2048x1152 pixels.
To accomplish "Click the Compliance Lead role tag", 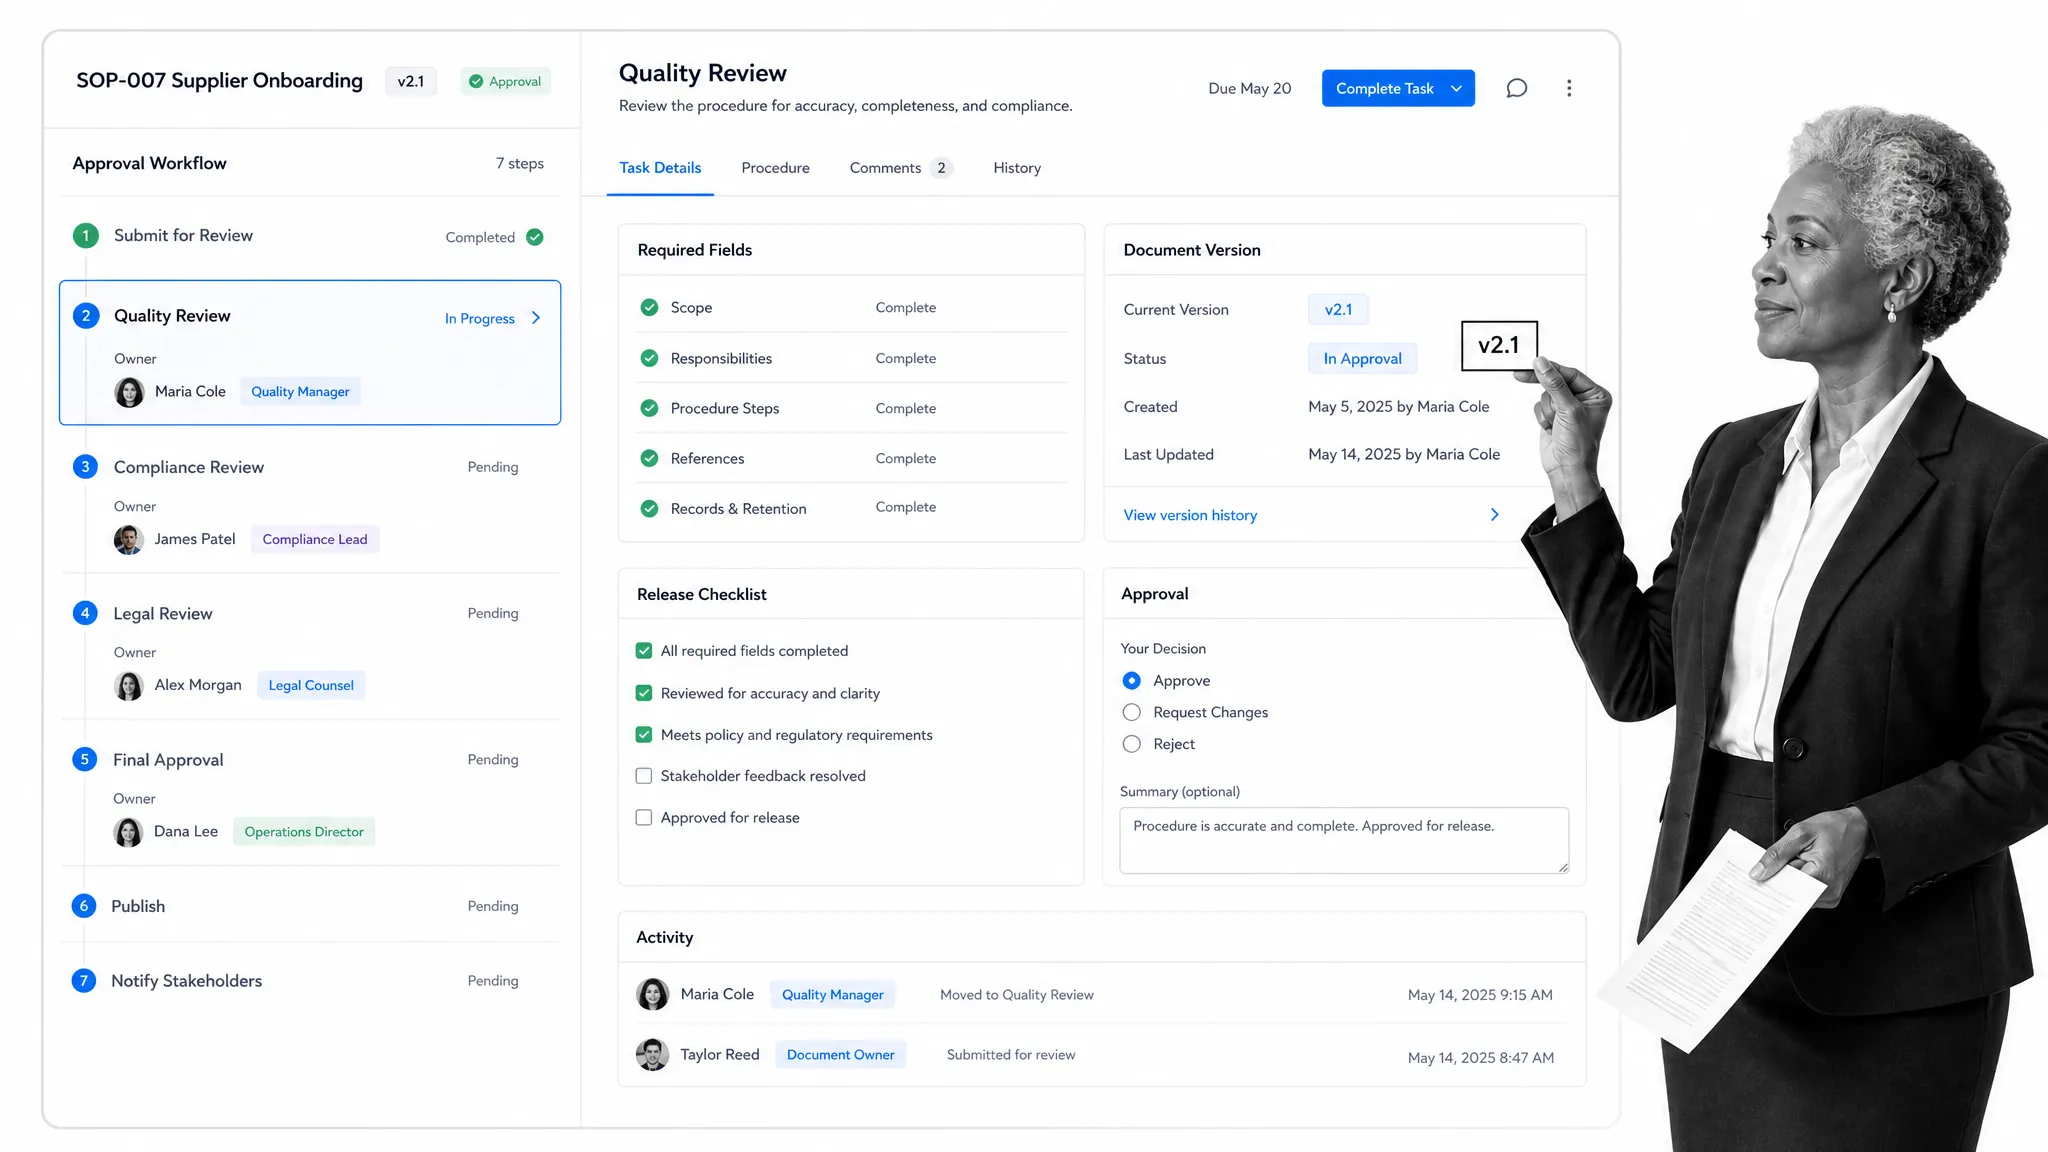I will (315, 539).
